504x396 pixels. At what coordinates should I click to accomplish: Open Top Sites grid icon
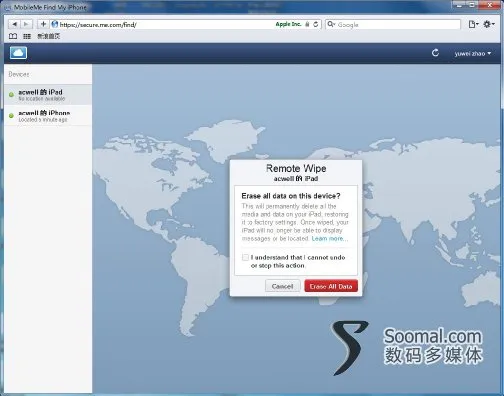click(27, 36)
